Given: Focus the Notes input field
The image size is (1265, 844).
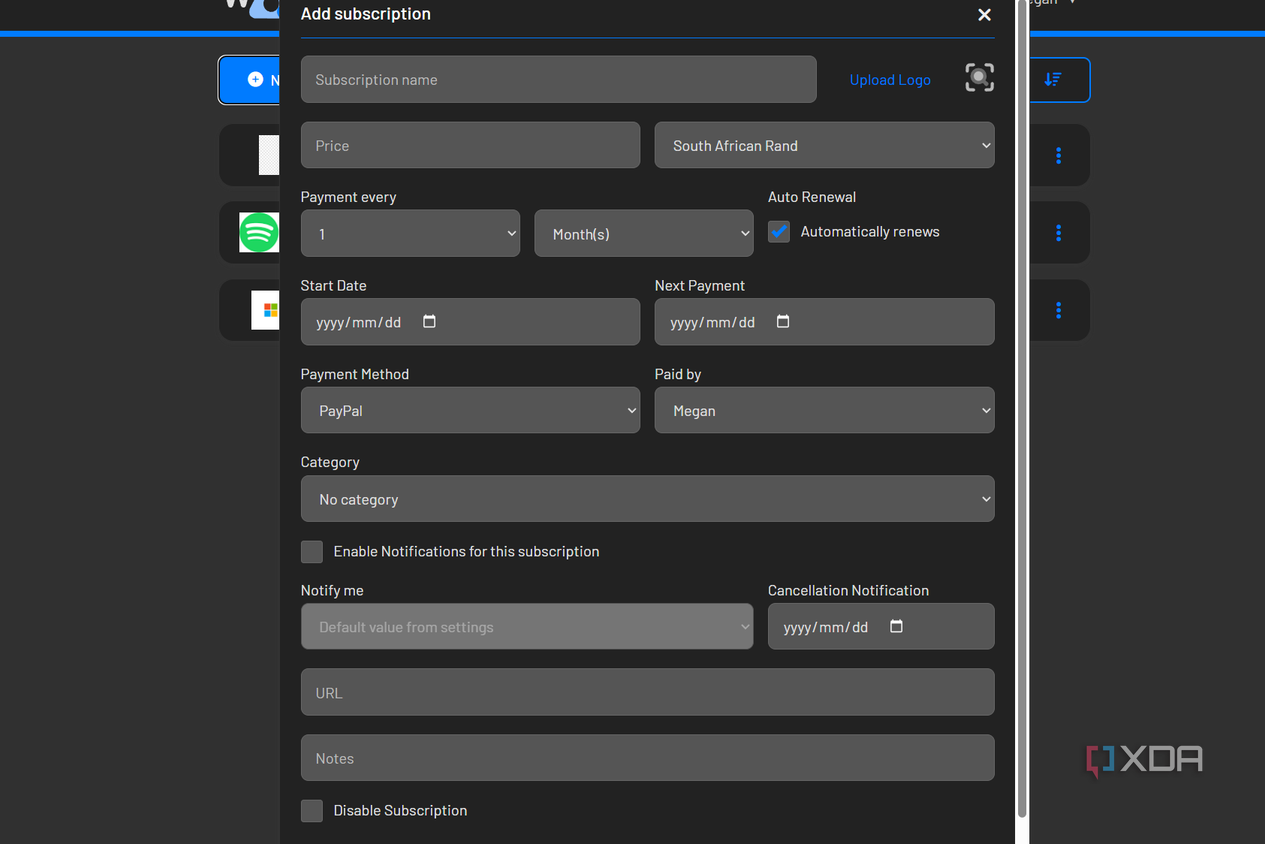Looking at the screenshot, I should pos(647,758).
